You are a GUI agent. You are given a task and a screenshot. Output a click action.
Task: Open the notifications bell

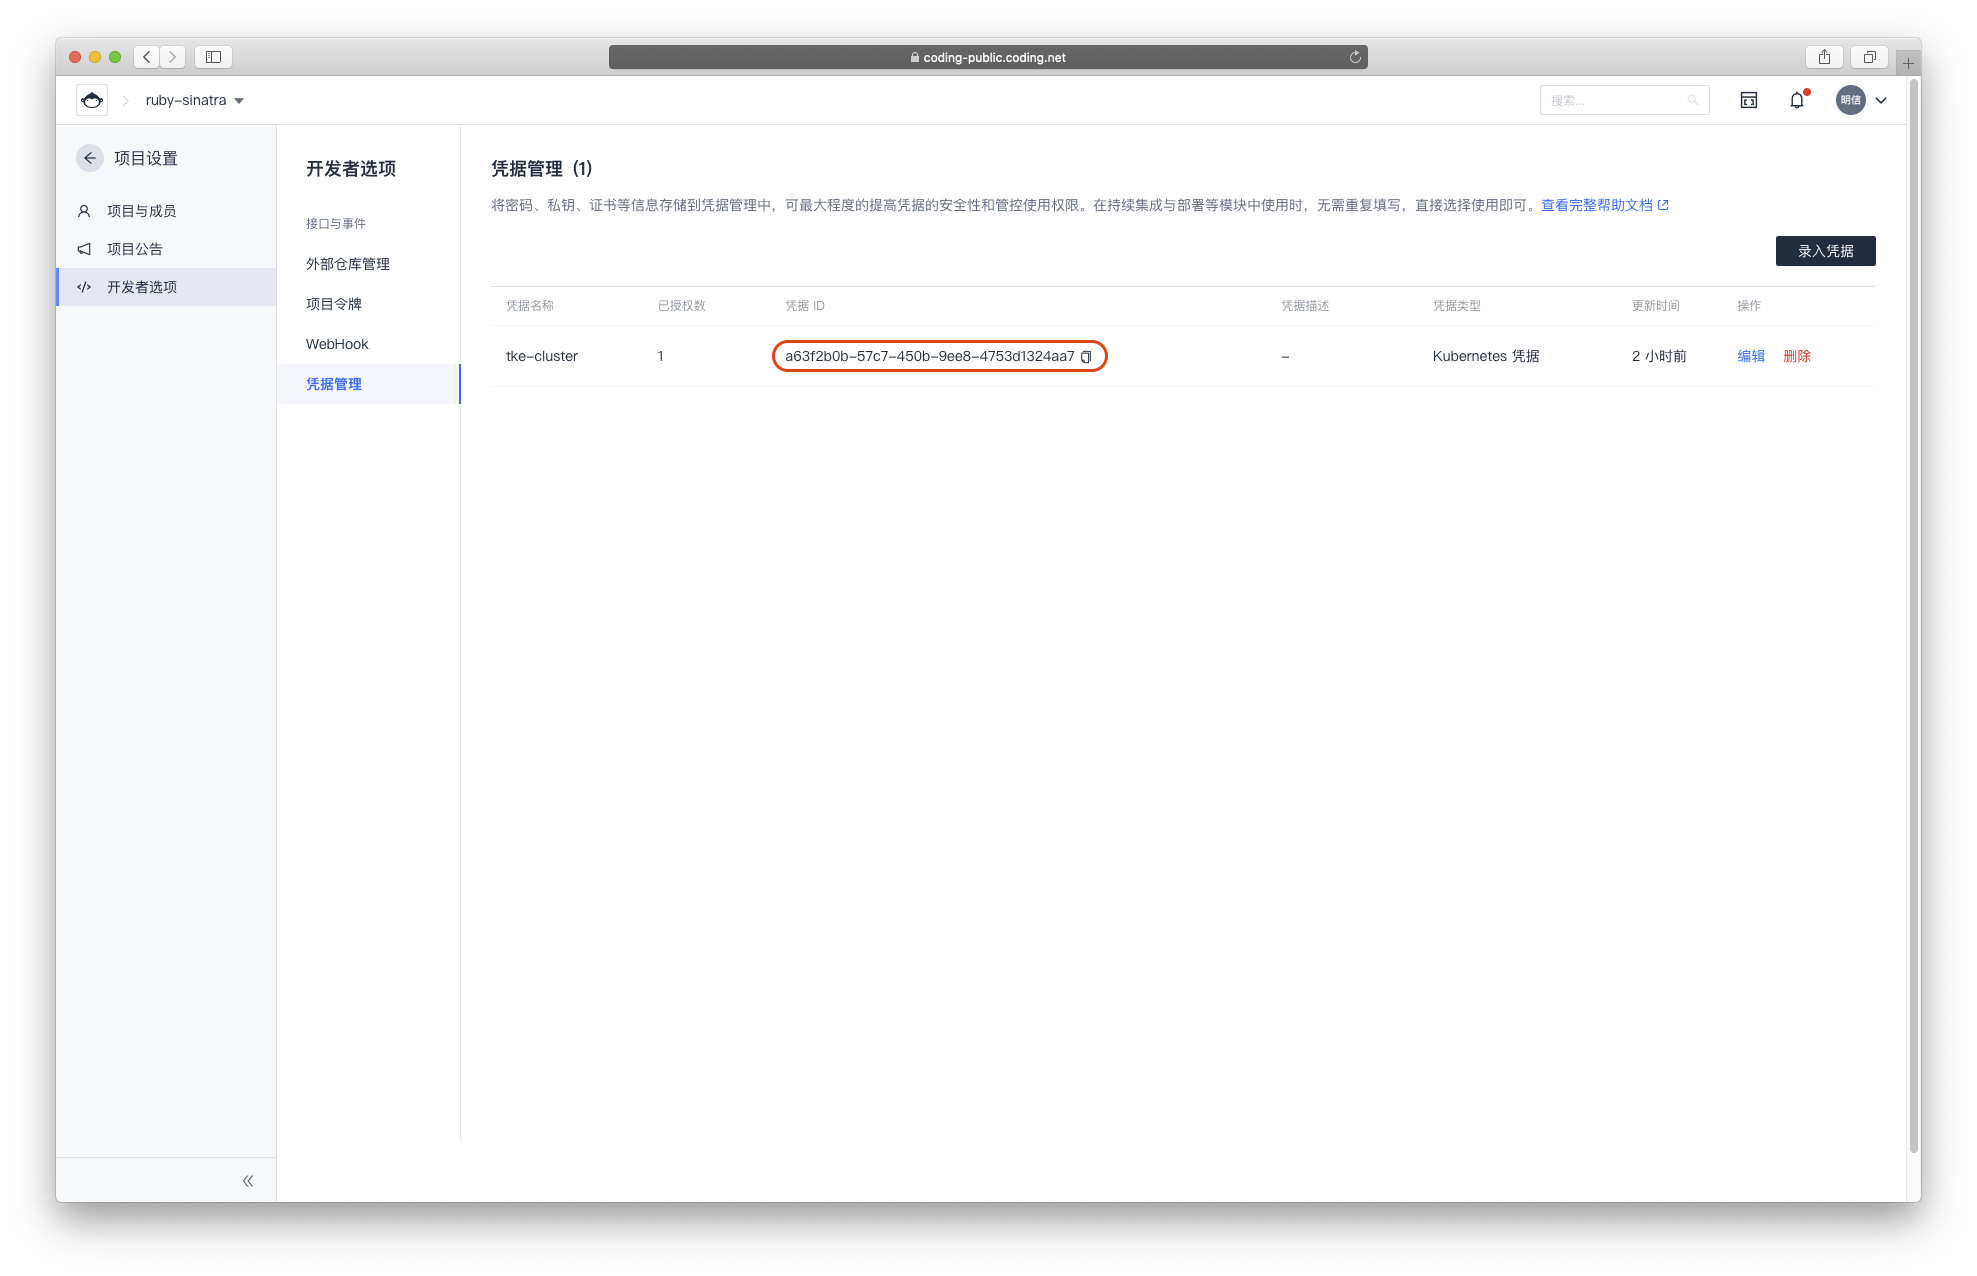(x=1797, y=100)
